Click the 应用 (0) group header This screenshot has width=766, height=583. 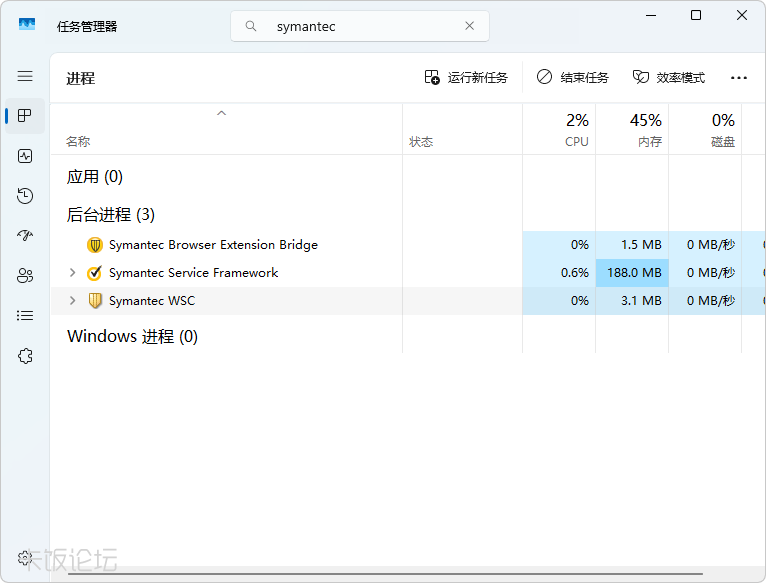pos(95,176)
